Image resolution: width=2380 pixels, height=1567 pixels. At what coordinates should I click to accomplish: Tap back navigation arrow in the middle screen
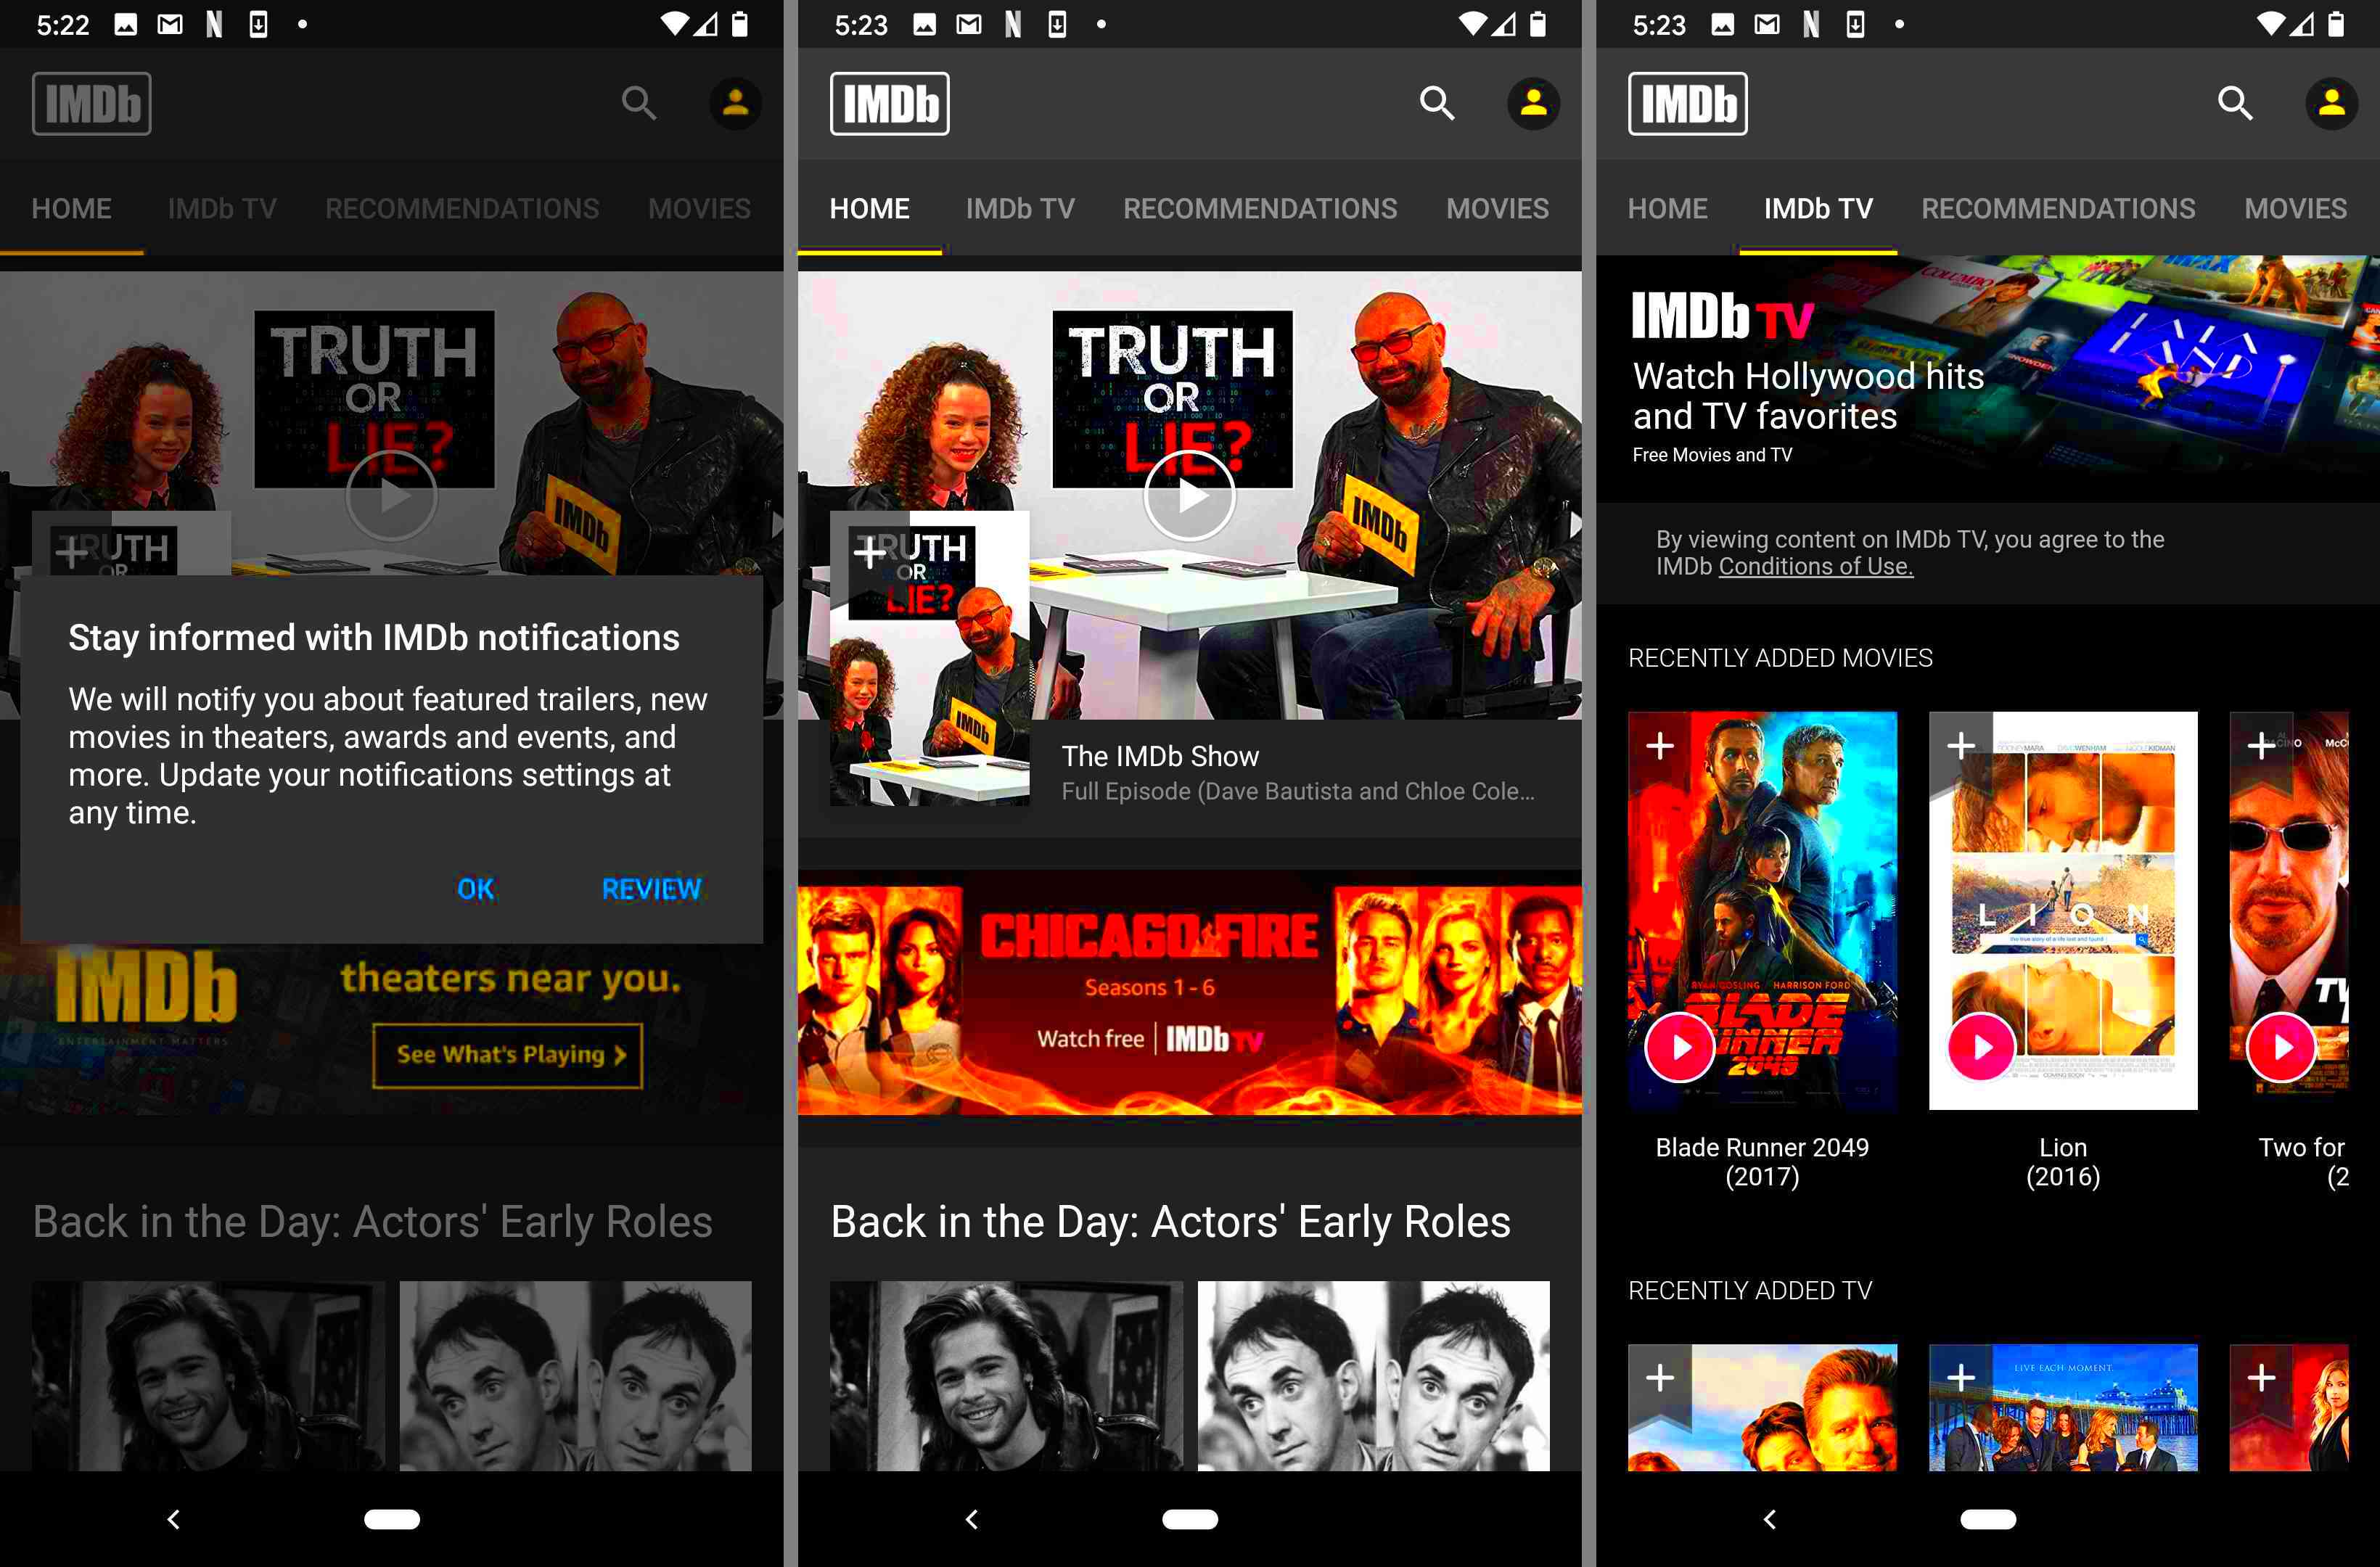point(971,1519)
